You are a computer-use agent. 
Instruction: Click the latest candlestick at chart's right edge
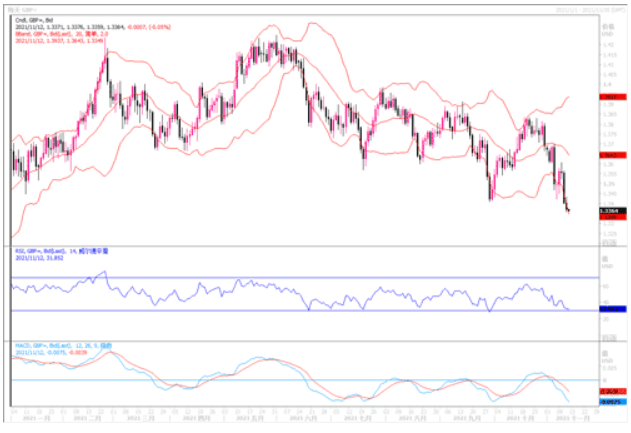567,210
